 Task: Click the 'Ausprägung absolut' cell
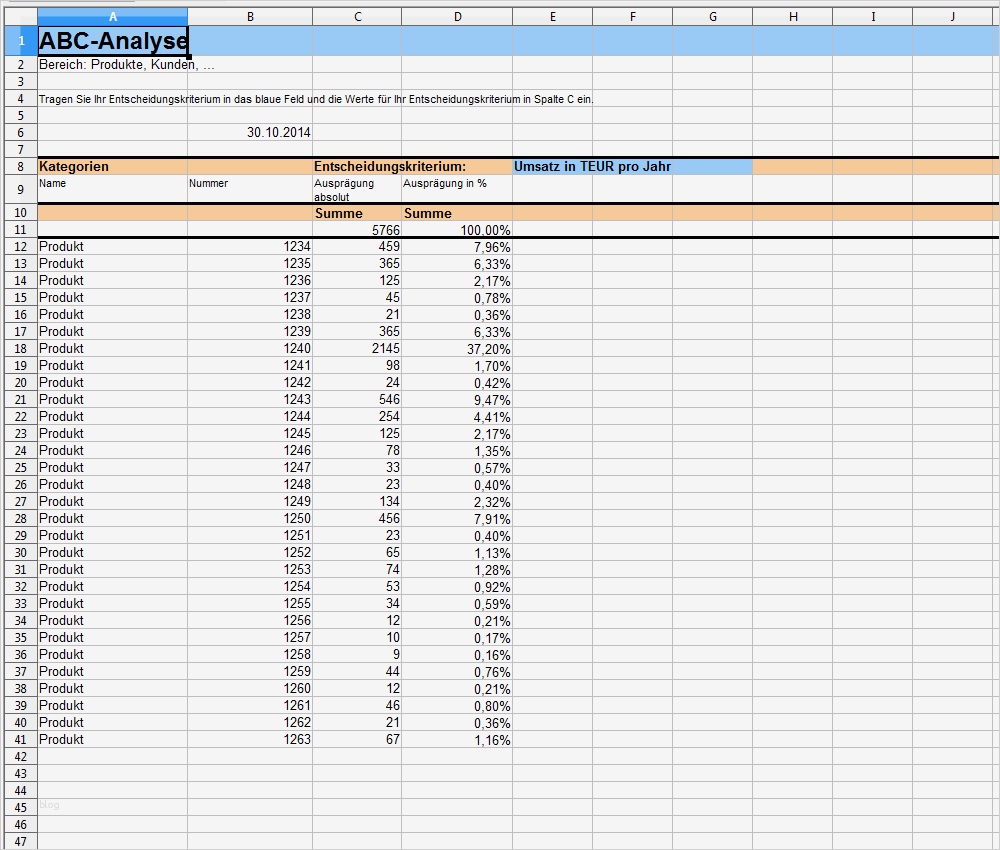357,189
